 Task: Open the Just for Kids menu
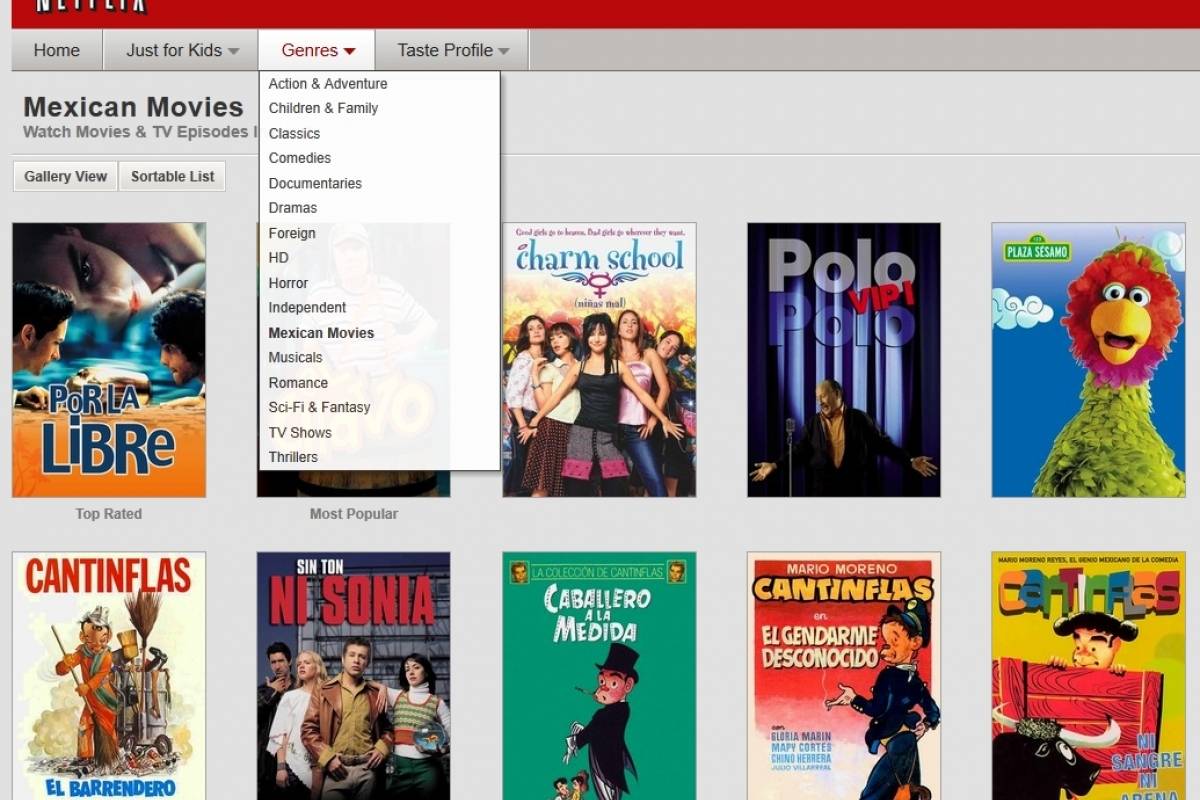coord(181,50)
